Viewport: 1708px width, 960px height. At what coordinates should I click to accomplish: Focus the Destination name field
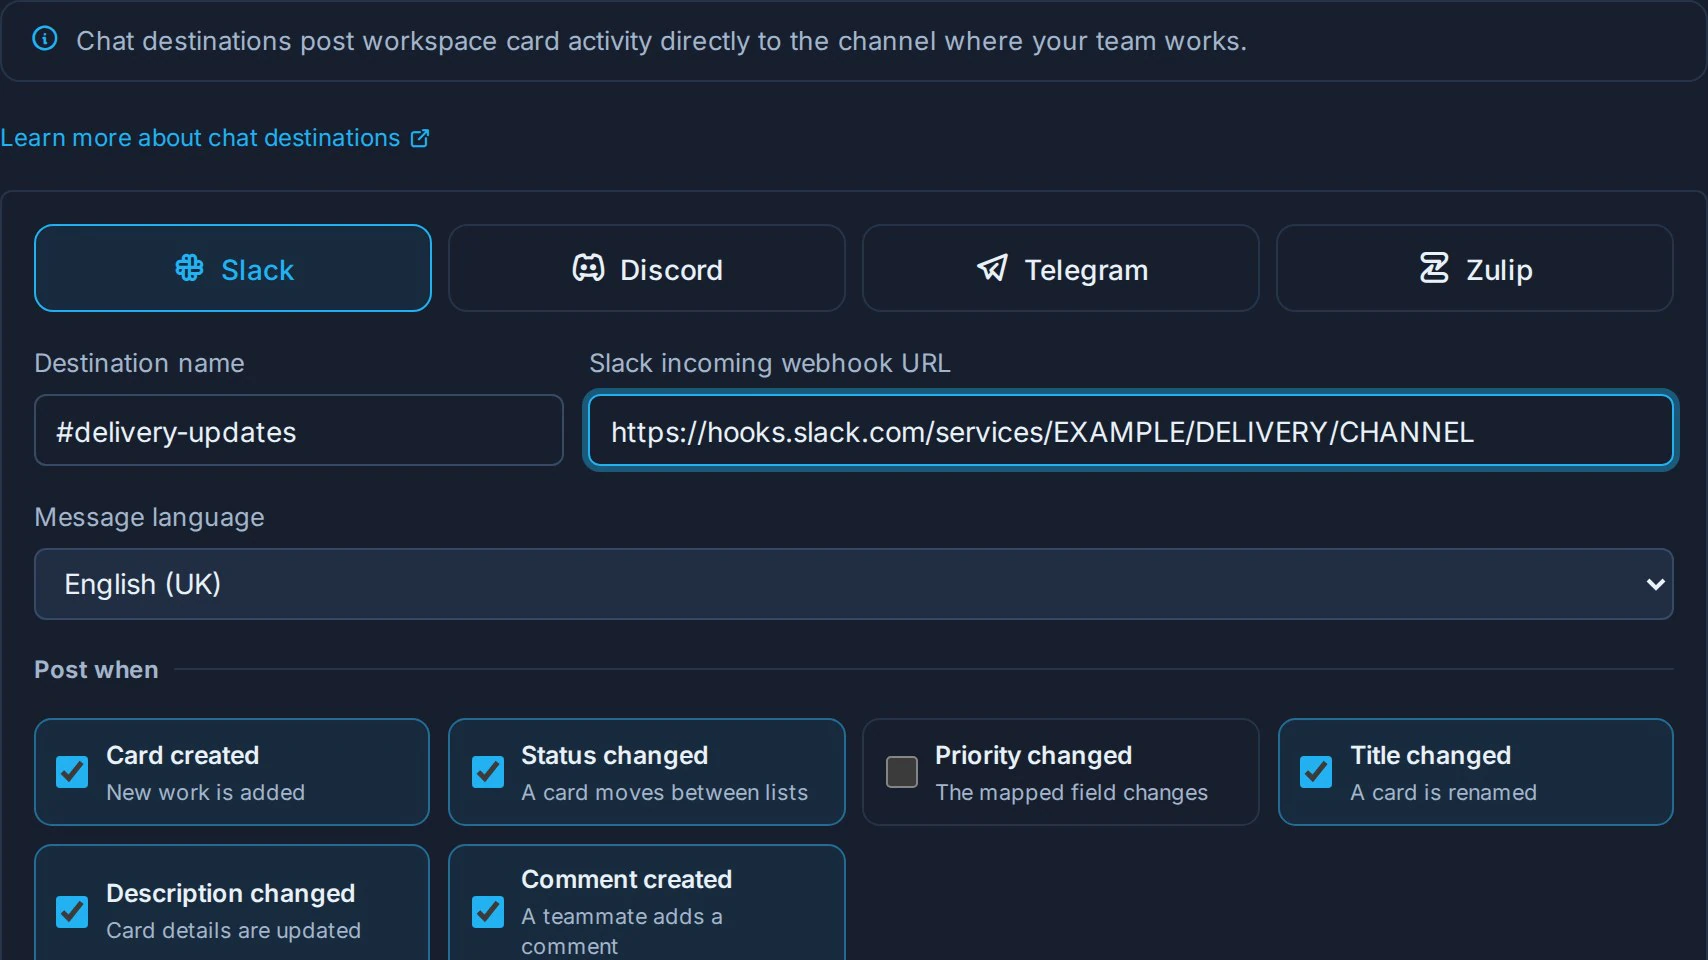(x=299, y=430)
